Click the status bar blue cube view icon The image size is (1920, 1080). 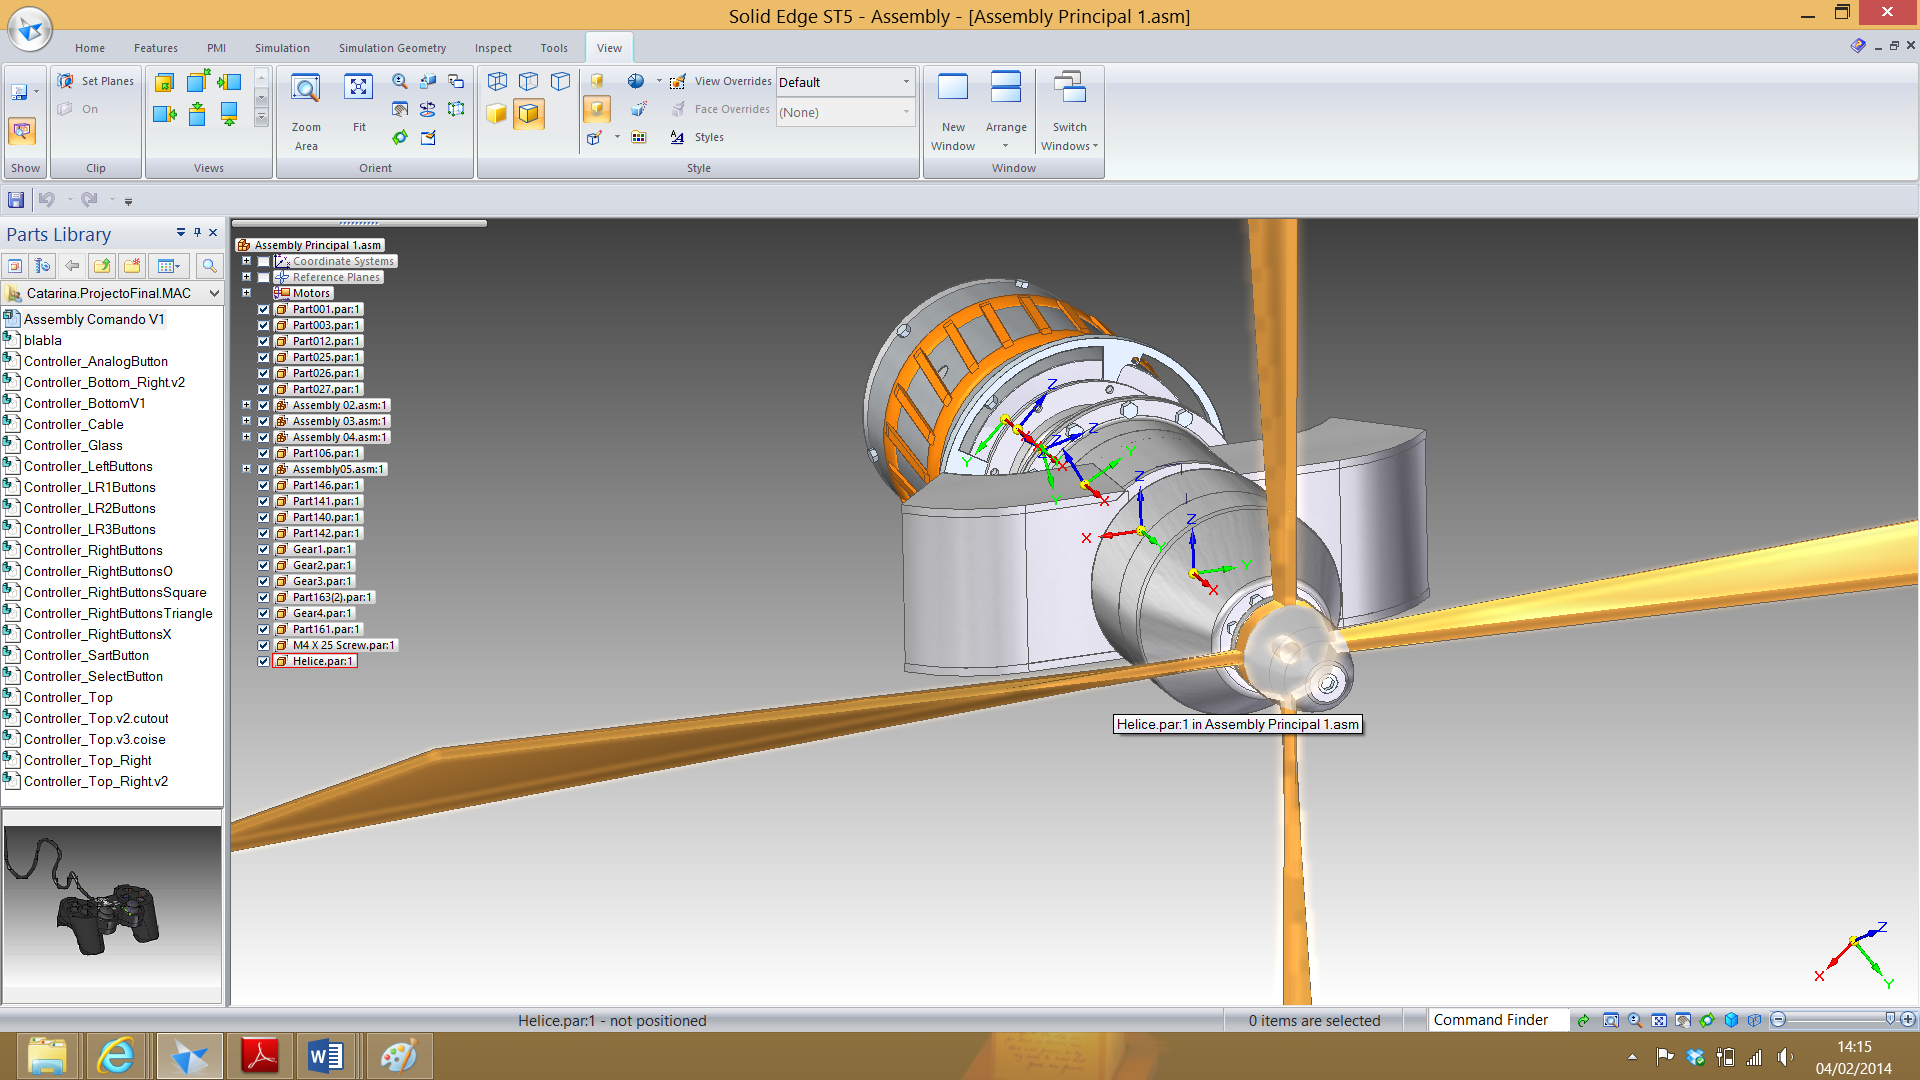pos(1731,1020)
